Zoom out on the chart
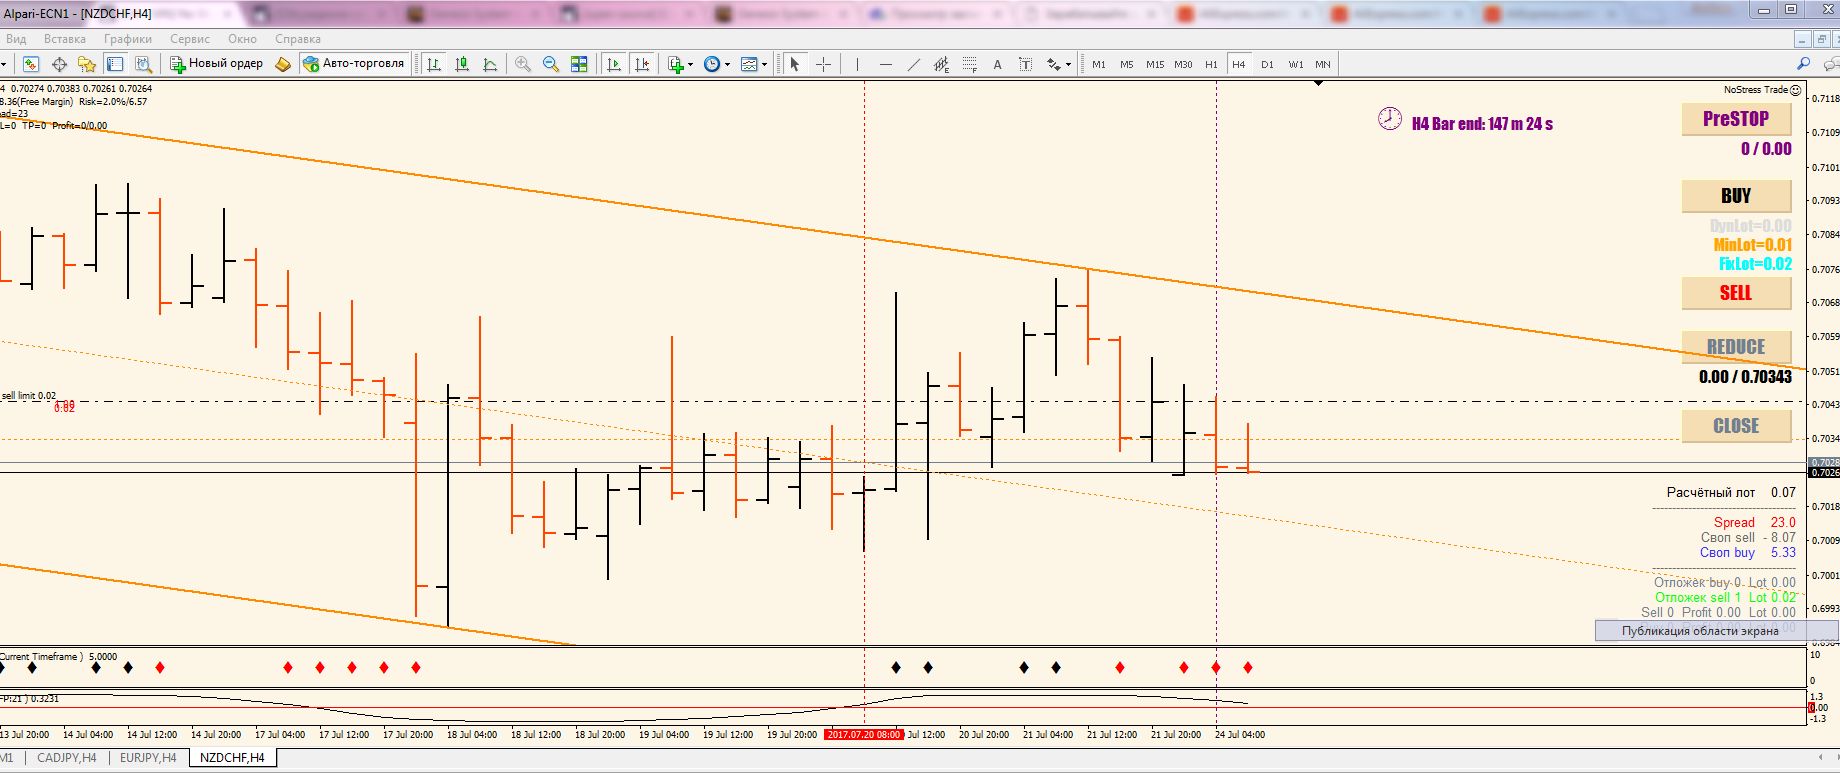The height and width of the screenshot is (773, 1840). 550,64
